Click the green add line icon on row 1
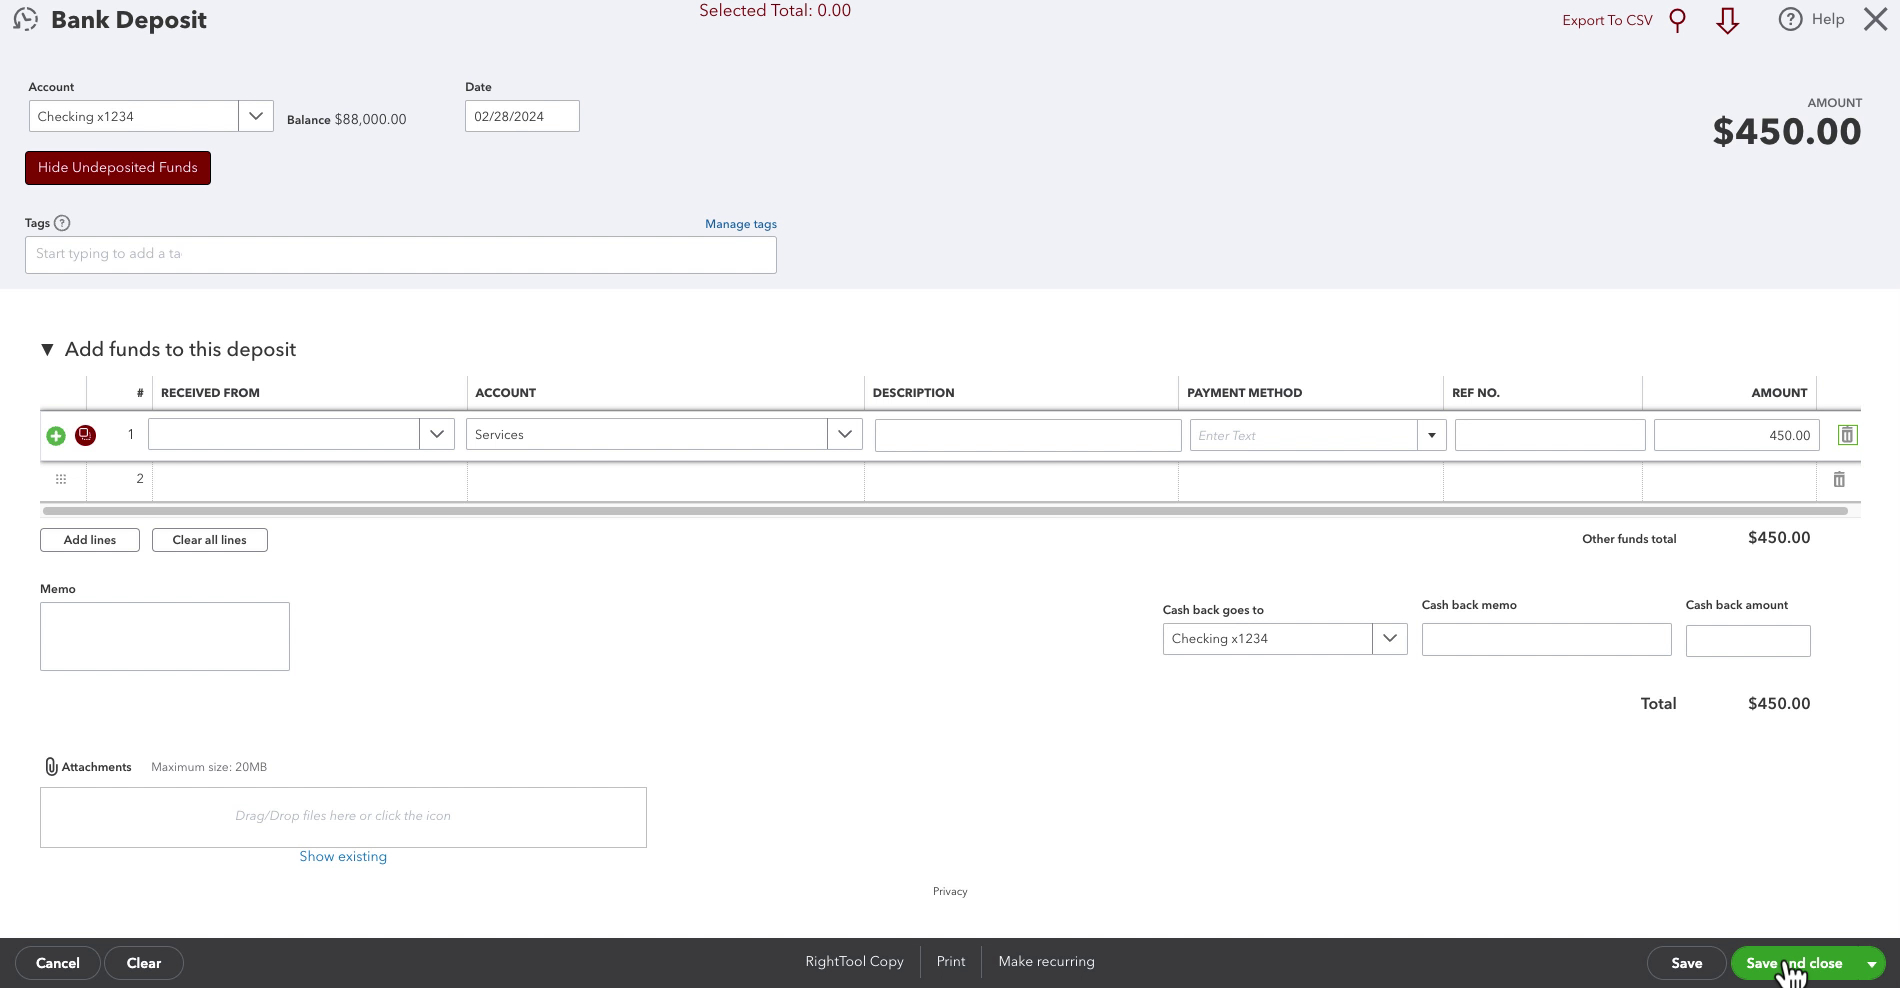The image size is (1900, 988). (56, 435)
